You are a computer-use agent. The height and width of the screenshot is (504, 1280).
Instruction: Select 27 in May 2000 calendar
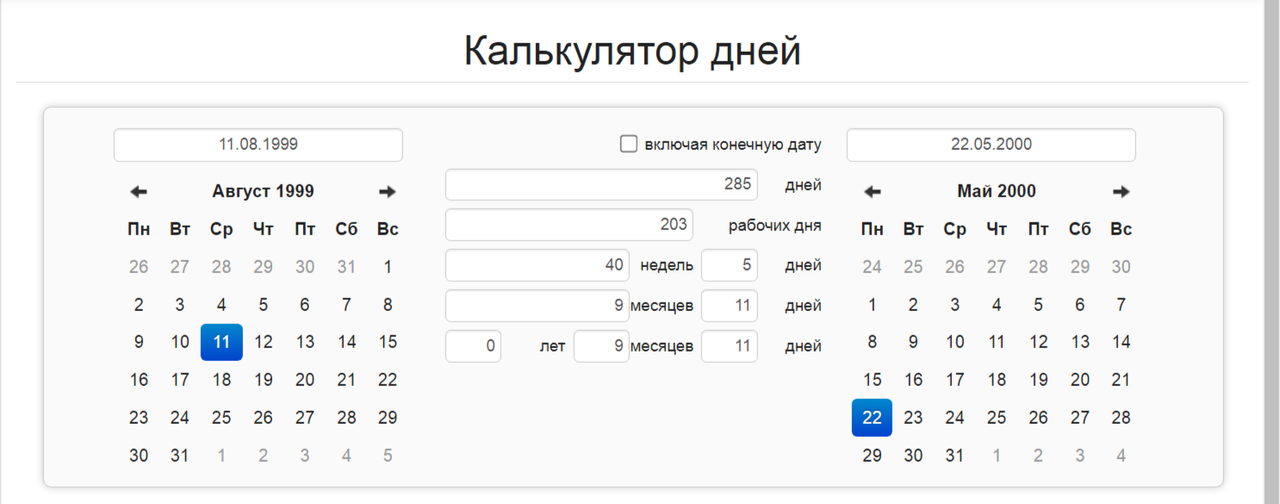tap(1080, 418)
